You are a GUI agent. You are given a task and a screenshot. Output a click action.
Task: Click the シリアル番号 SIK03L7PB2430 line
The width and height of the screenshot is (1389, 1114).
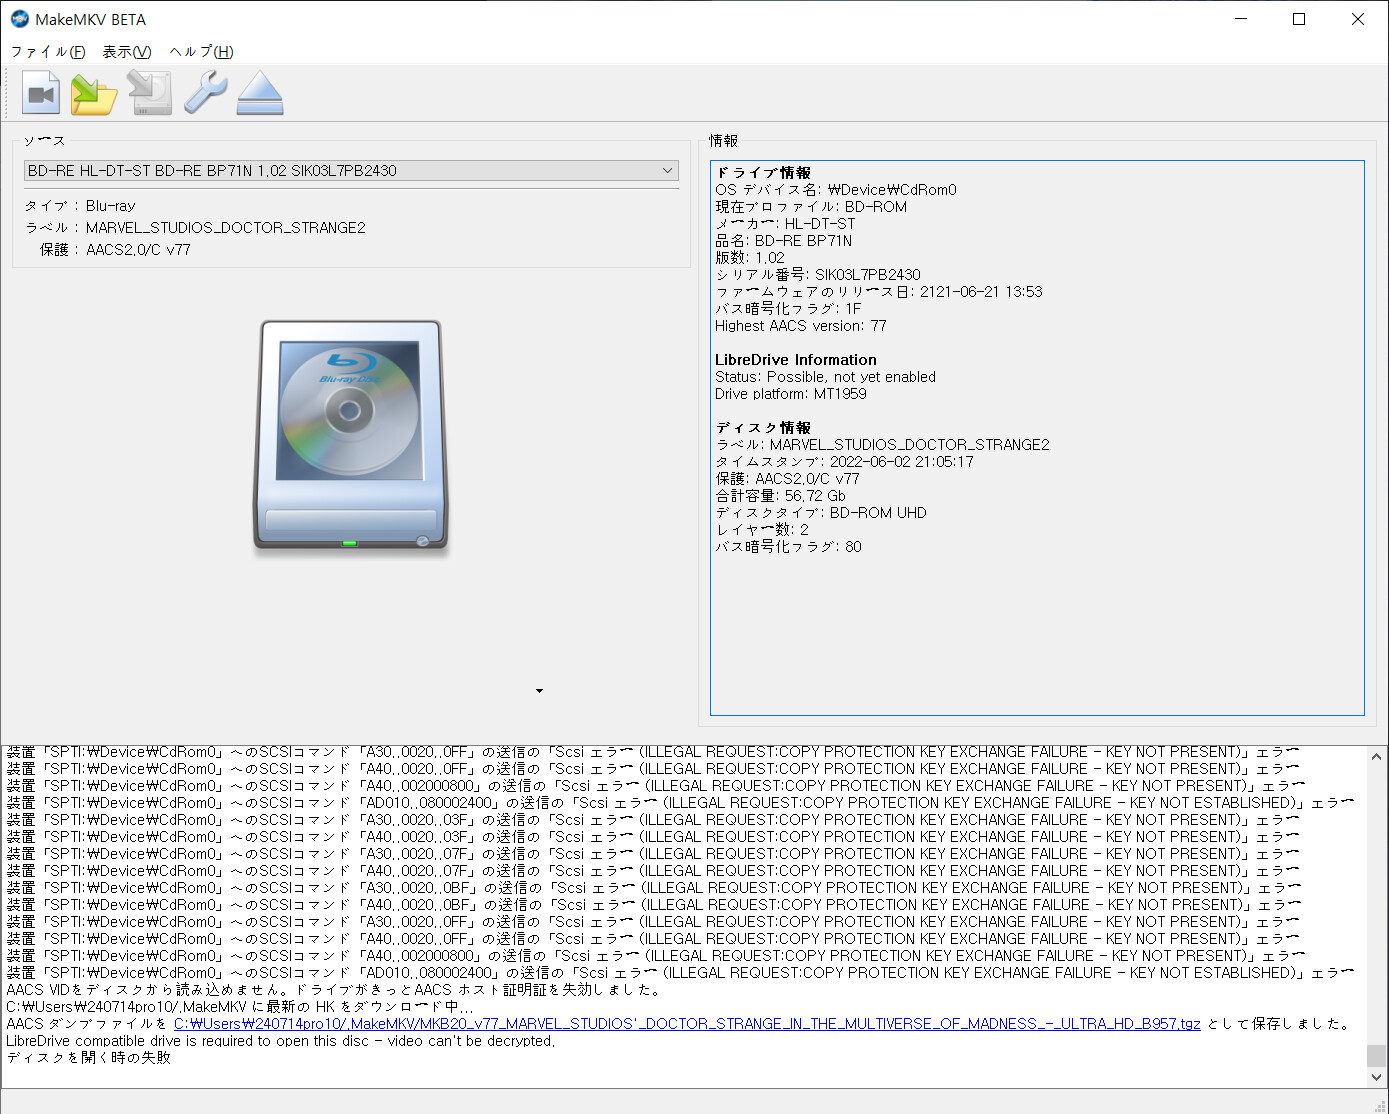tap(818, 275)
